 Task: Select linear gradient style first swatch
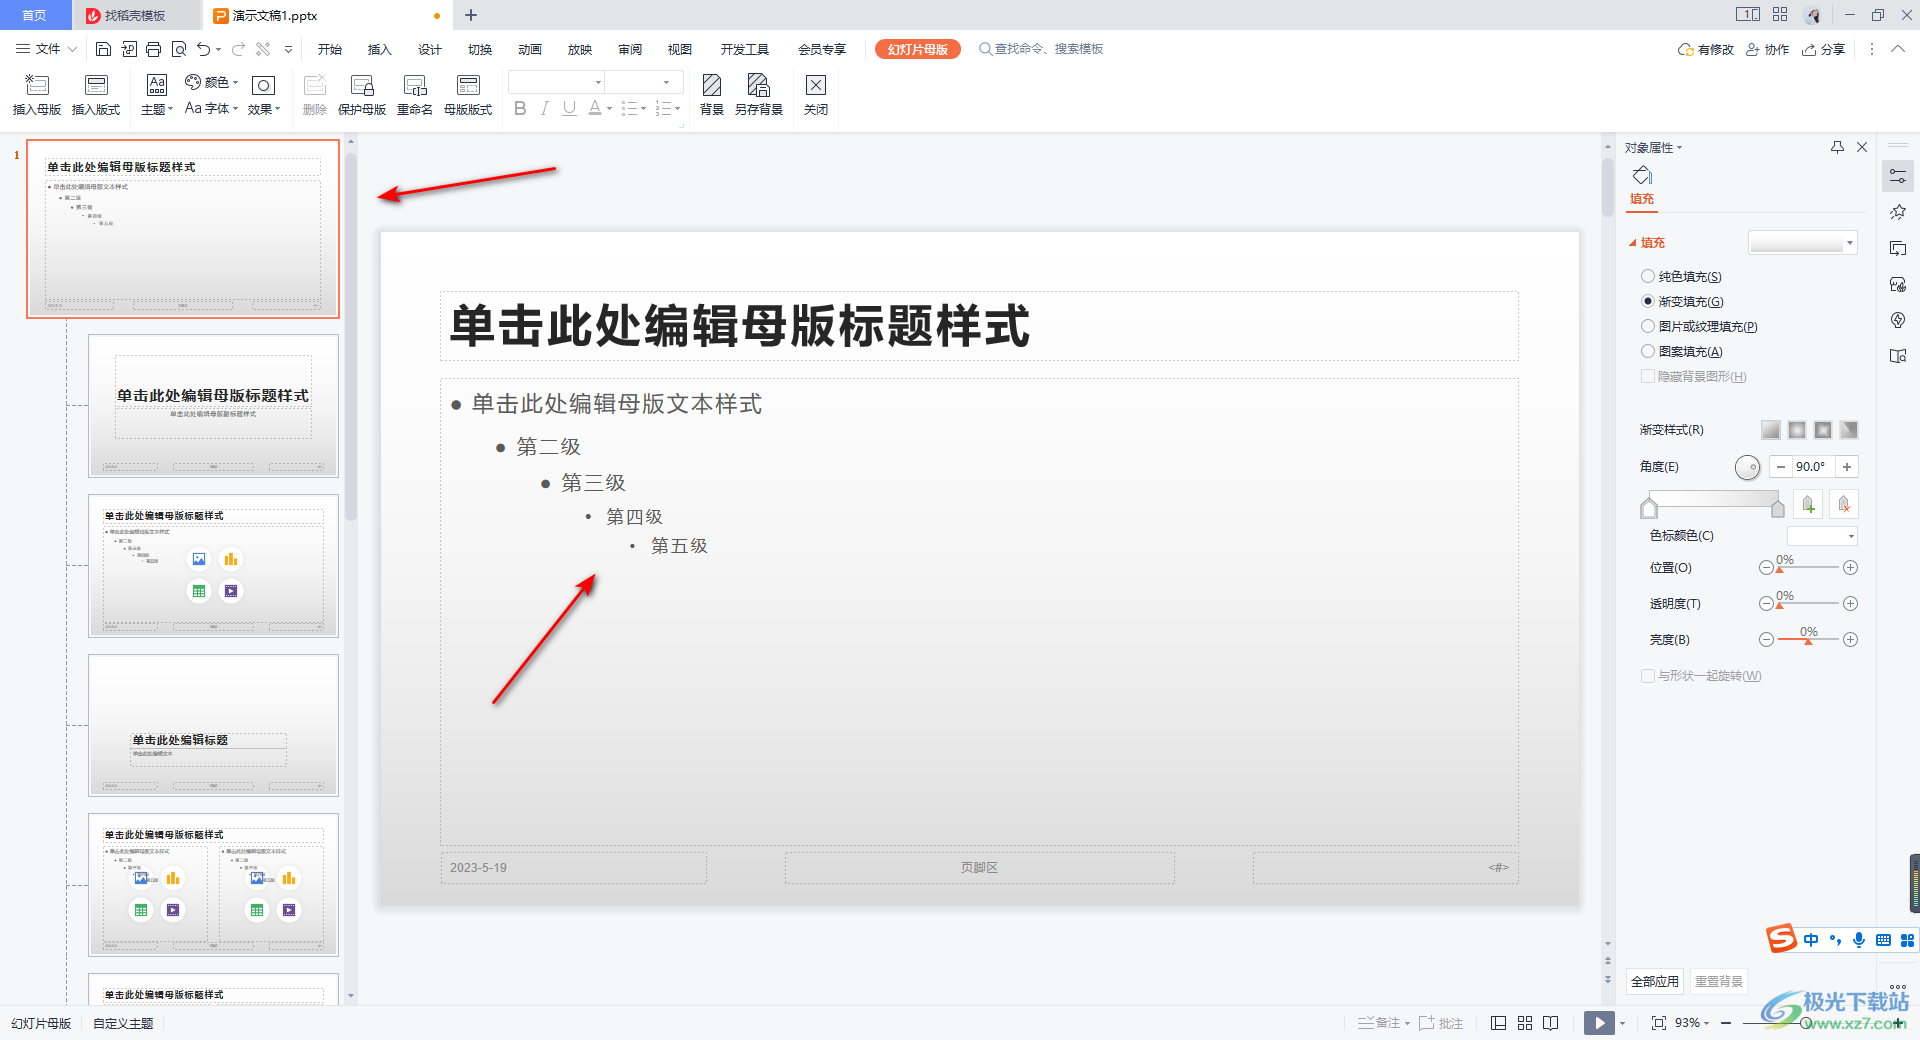(1771, 430)
